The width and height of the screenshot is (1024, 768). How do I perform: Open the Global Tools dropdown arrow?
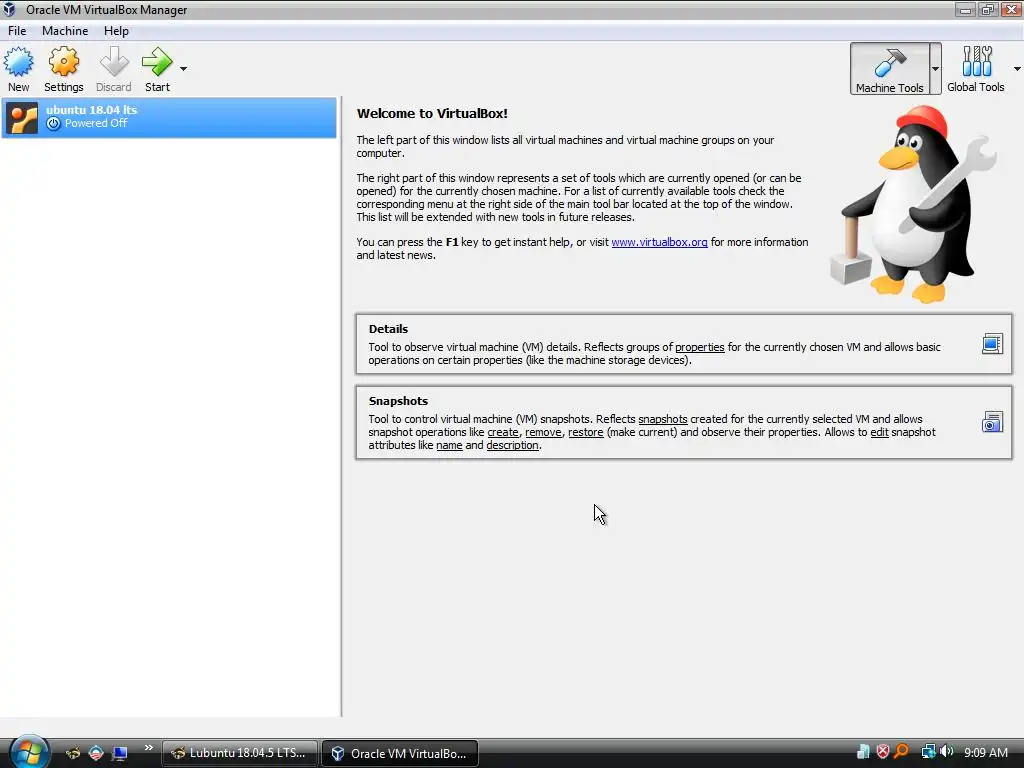point(1017,69)
